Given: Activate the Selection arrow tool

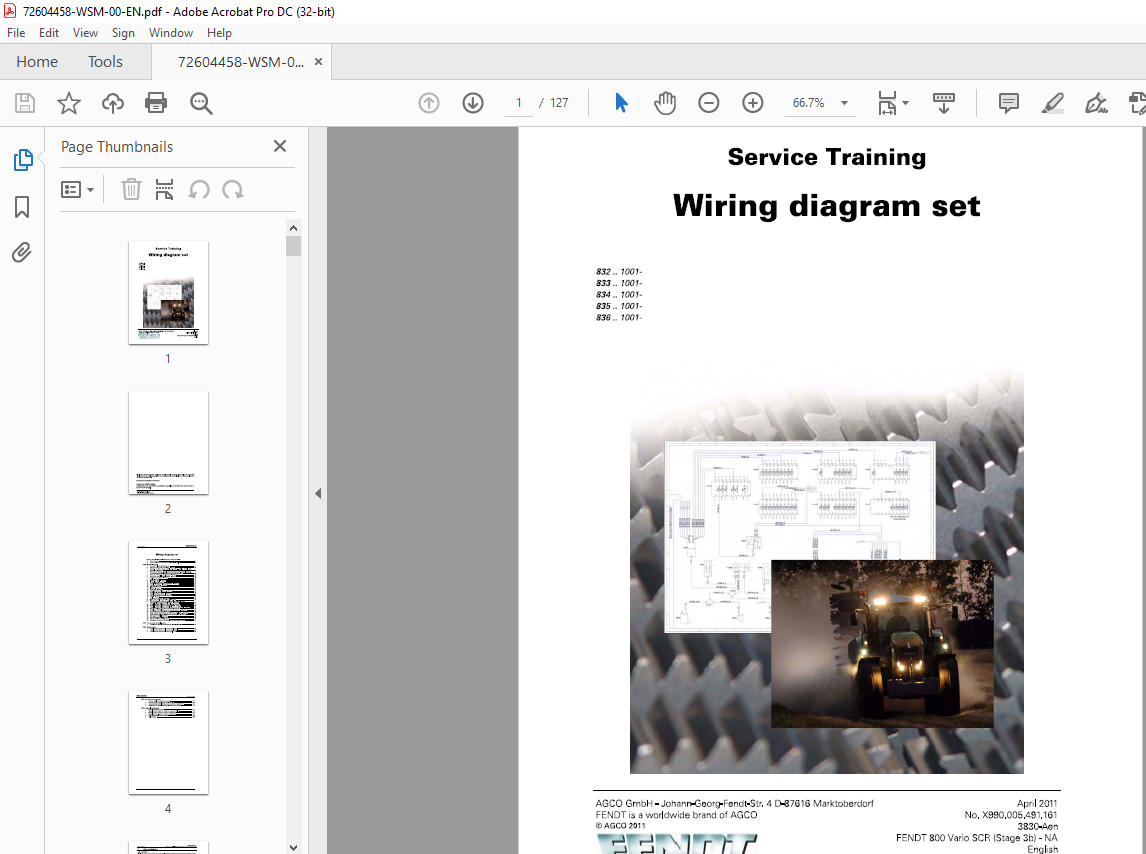Looking at the screenshot, I should [x=621, y=103].
